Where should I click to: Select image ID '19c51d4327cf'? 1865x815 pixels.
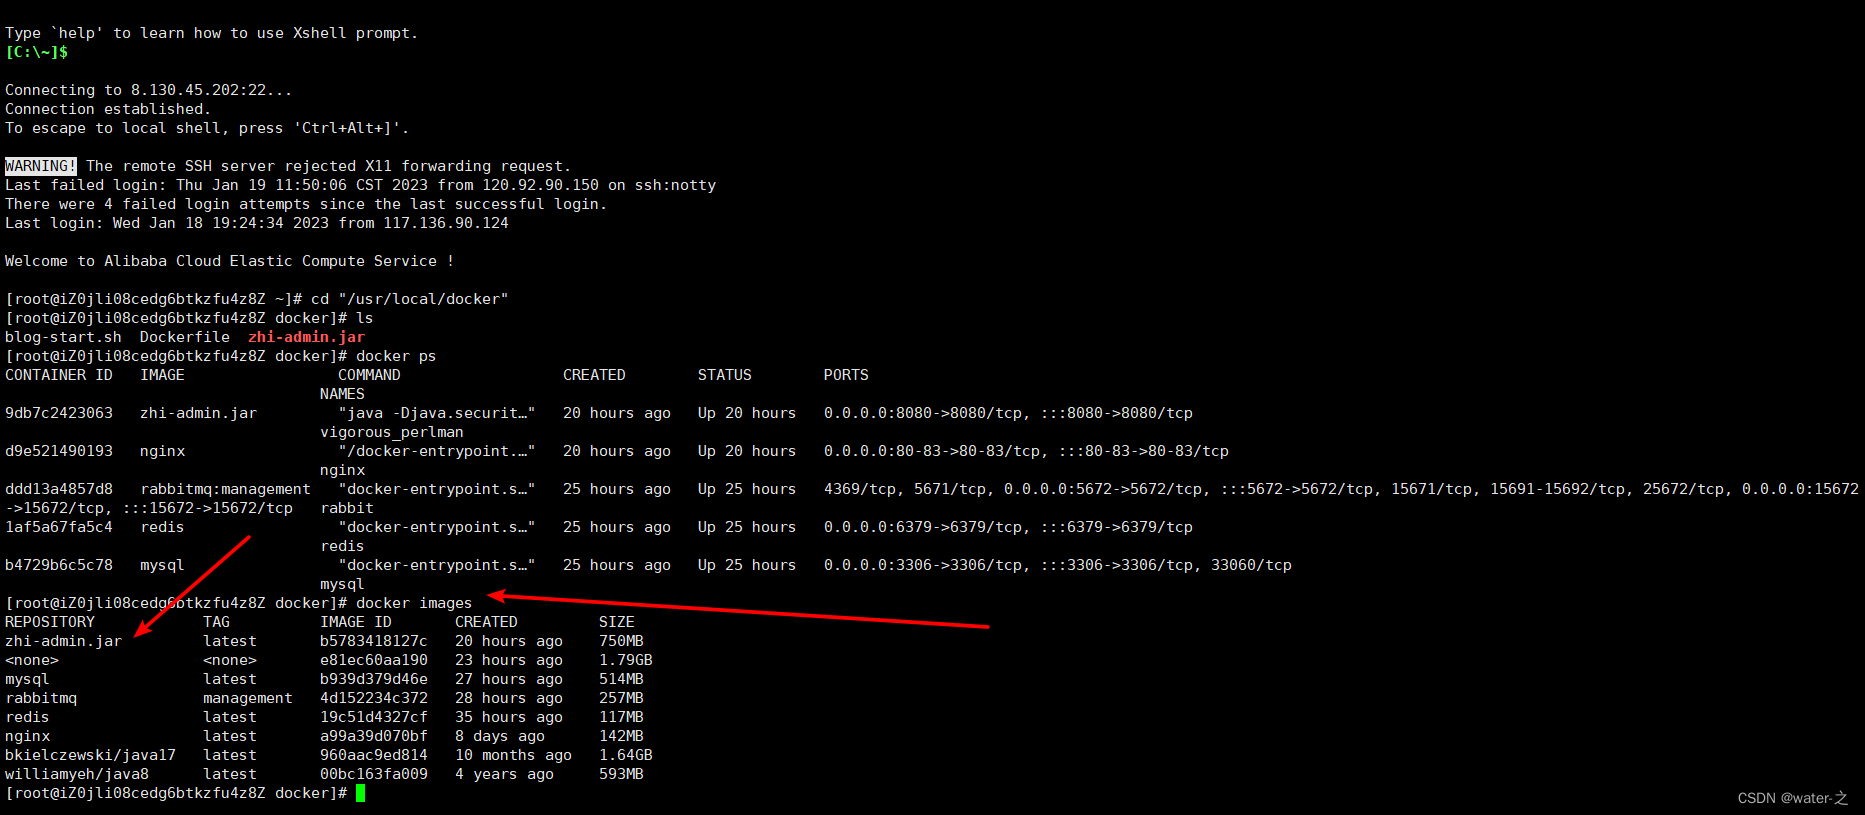(x=374, y=717)
